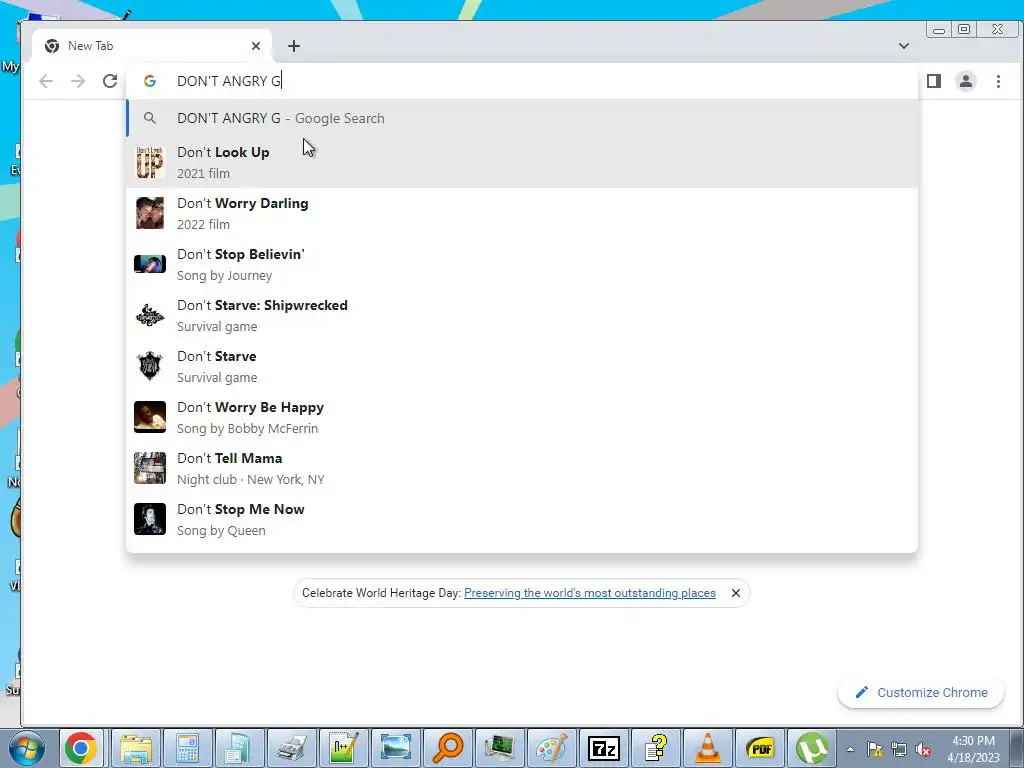Open Windows Explorer from the taskbar
This screenshot has width=1024, height=768.
[135, 748]
